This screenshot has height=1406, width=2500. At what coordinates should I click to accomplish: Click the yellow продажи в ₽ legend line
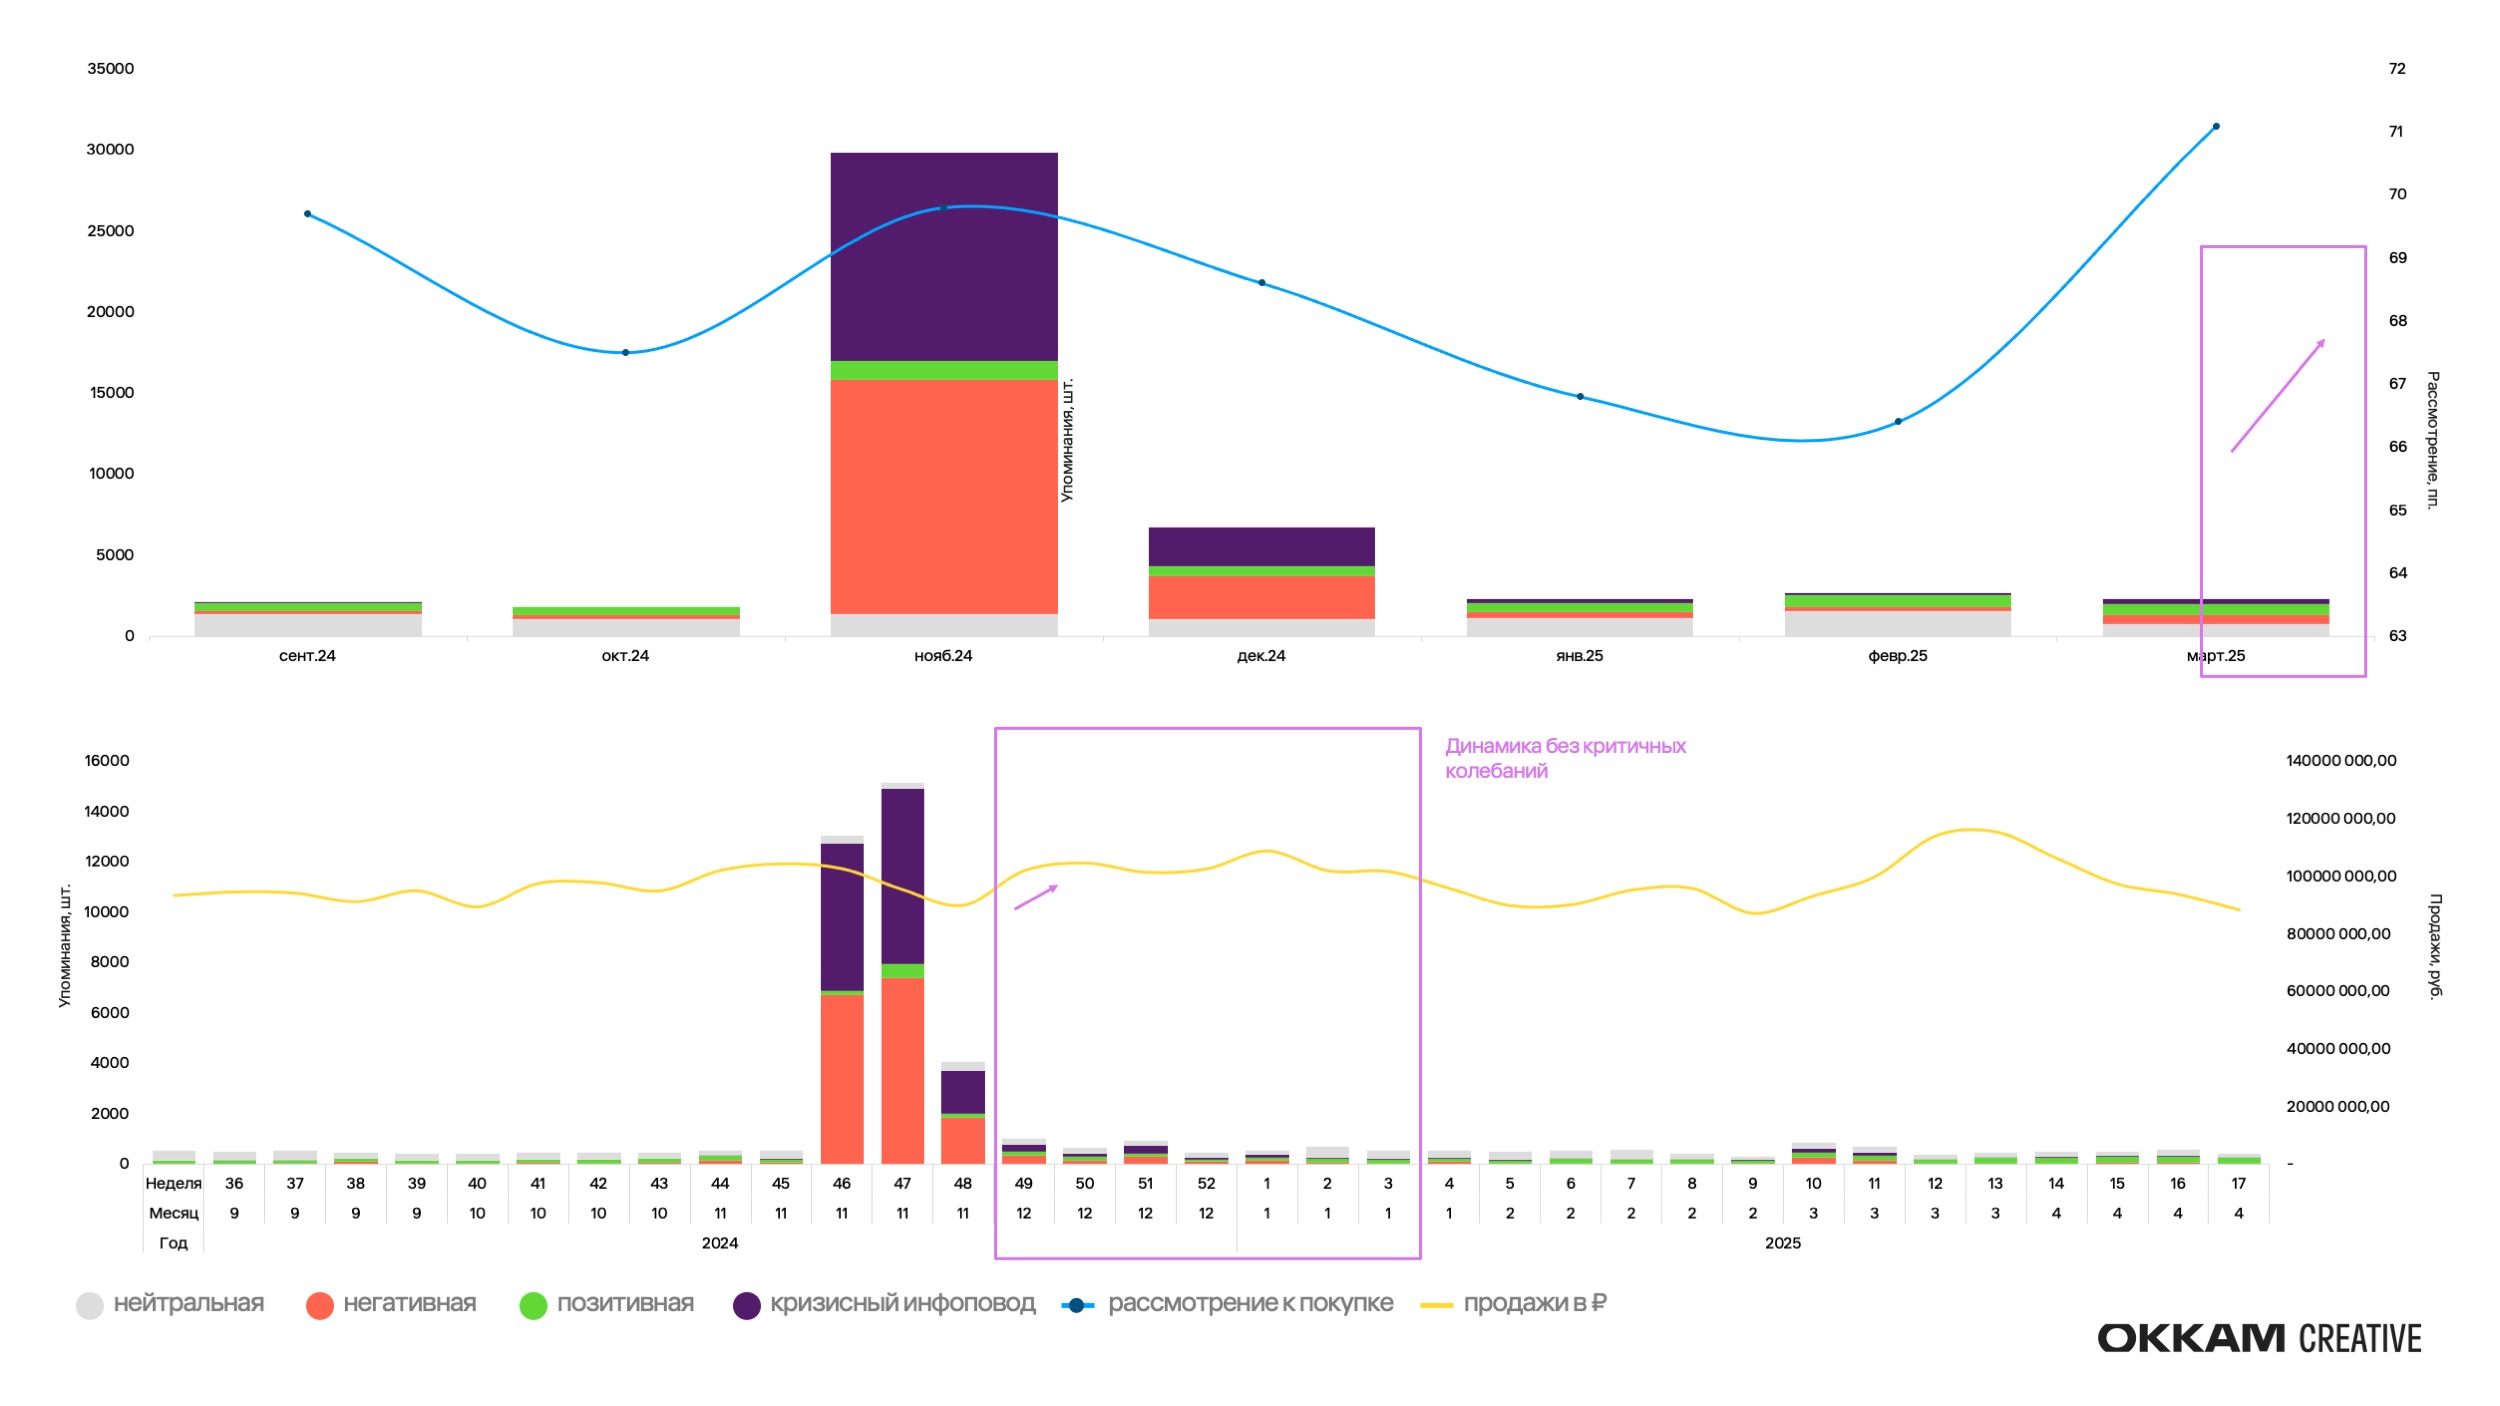pos(1436,1306)
